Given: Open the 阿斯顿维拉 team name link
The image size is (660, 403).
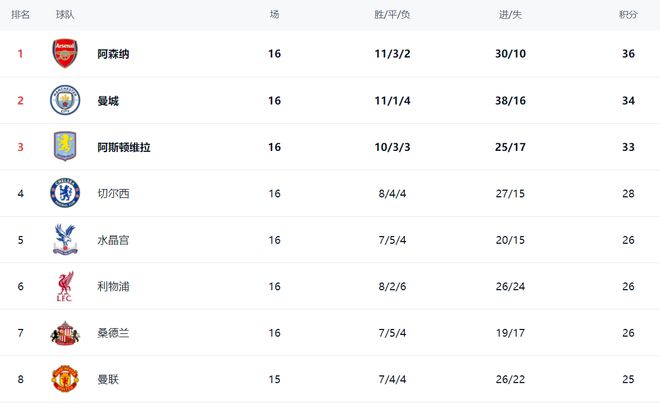Looking at the screenshot, I should 124,147.
